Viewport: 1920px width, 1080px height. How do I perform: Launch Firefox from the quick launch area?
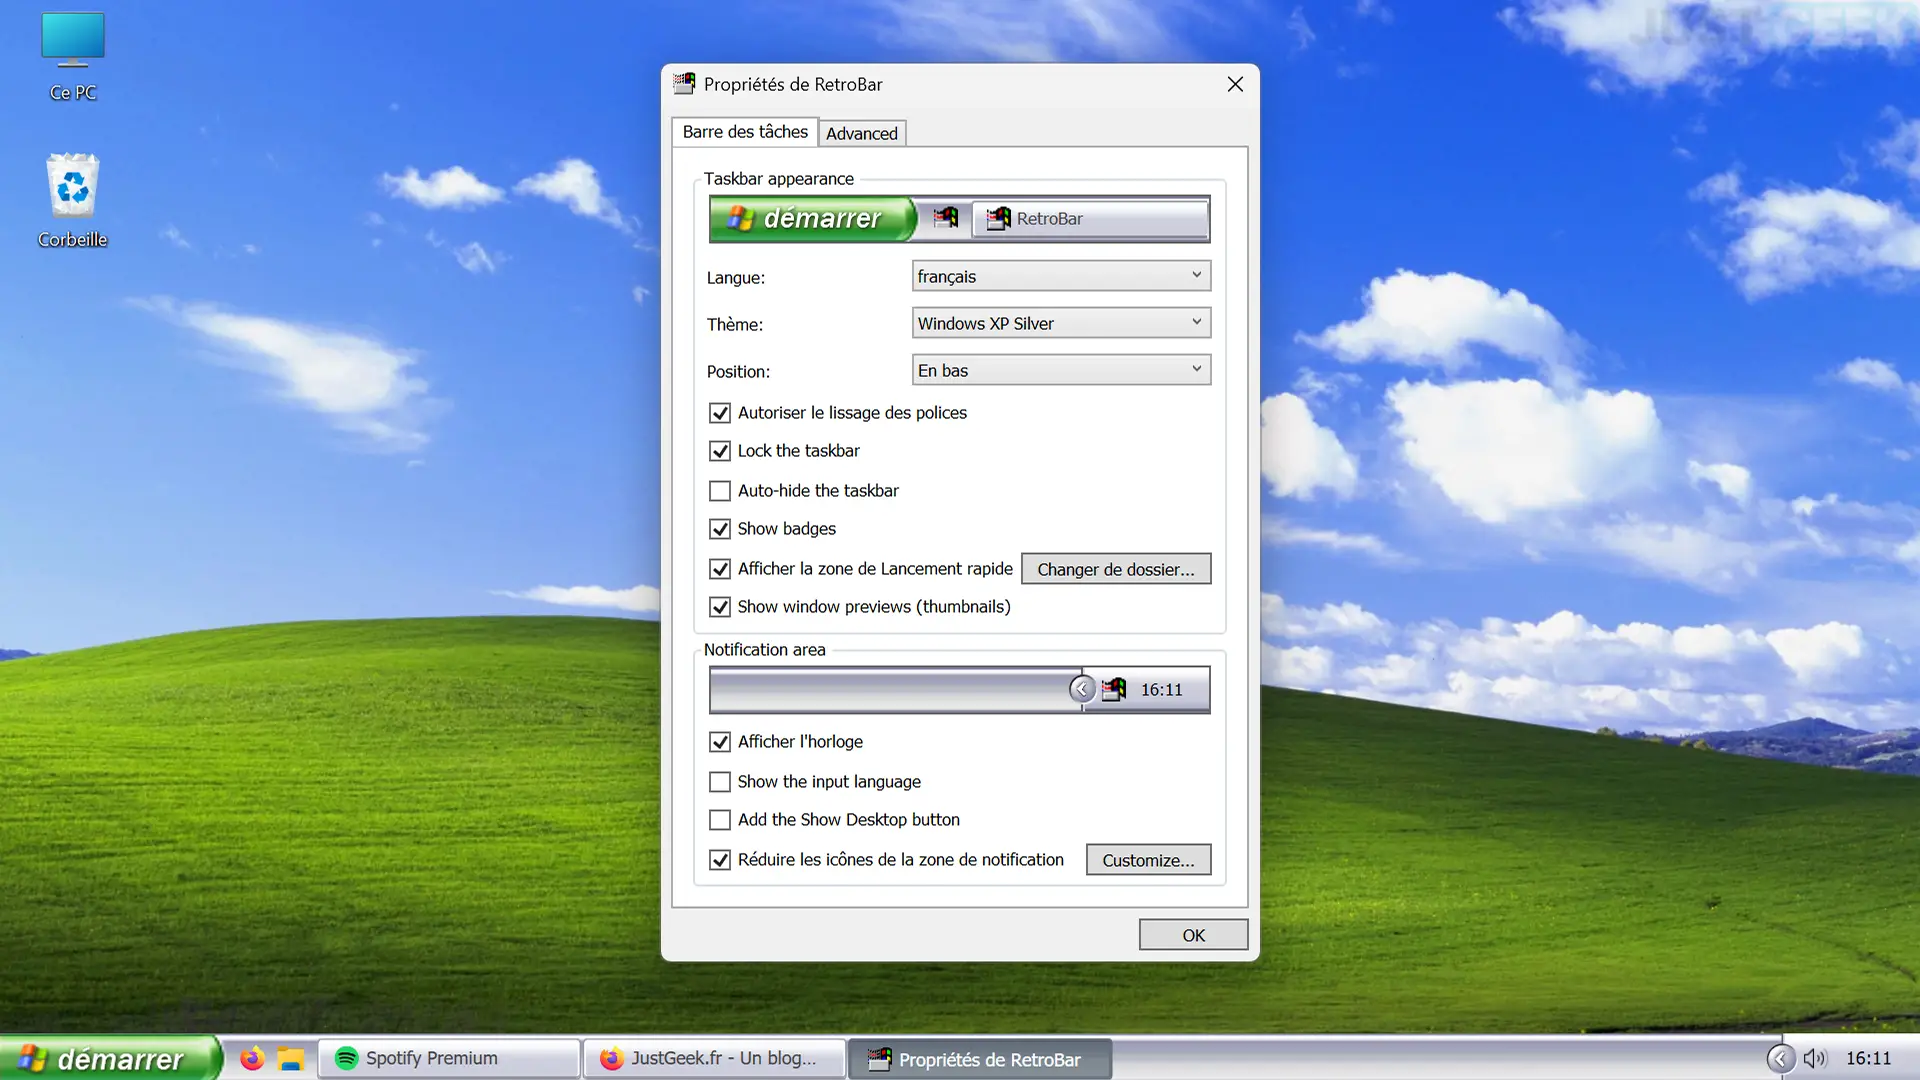point(252,1058)
